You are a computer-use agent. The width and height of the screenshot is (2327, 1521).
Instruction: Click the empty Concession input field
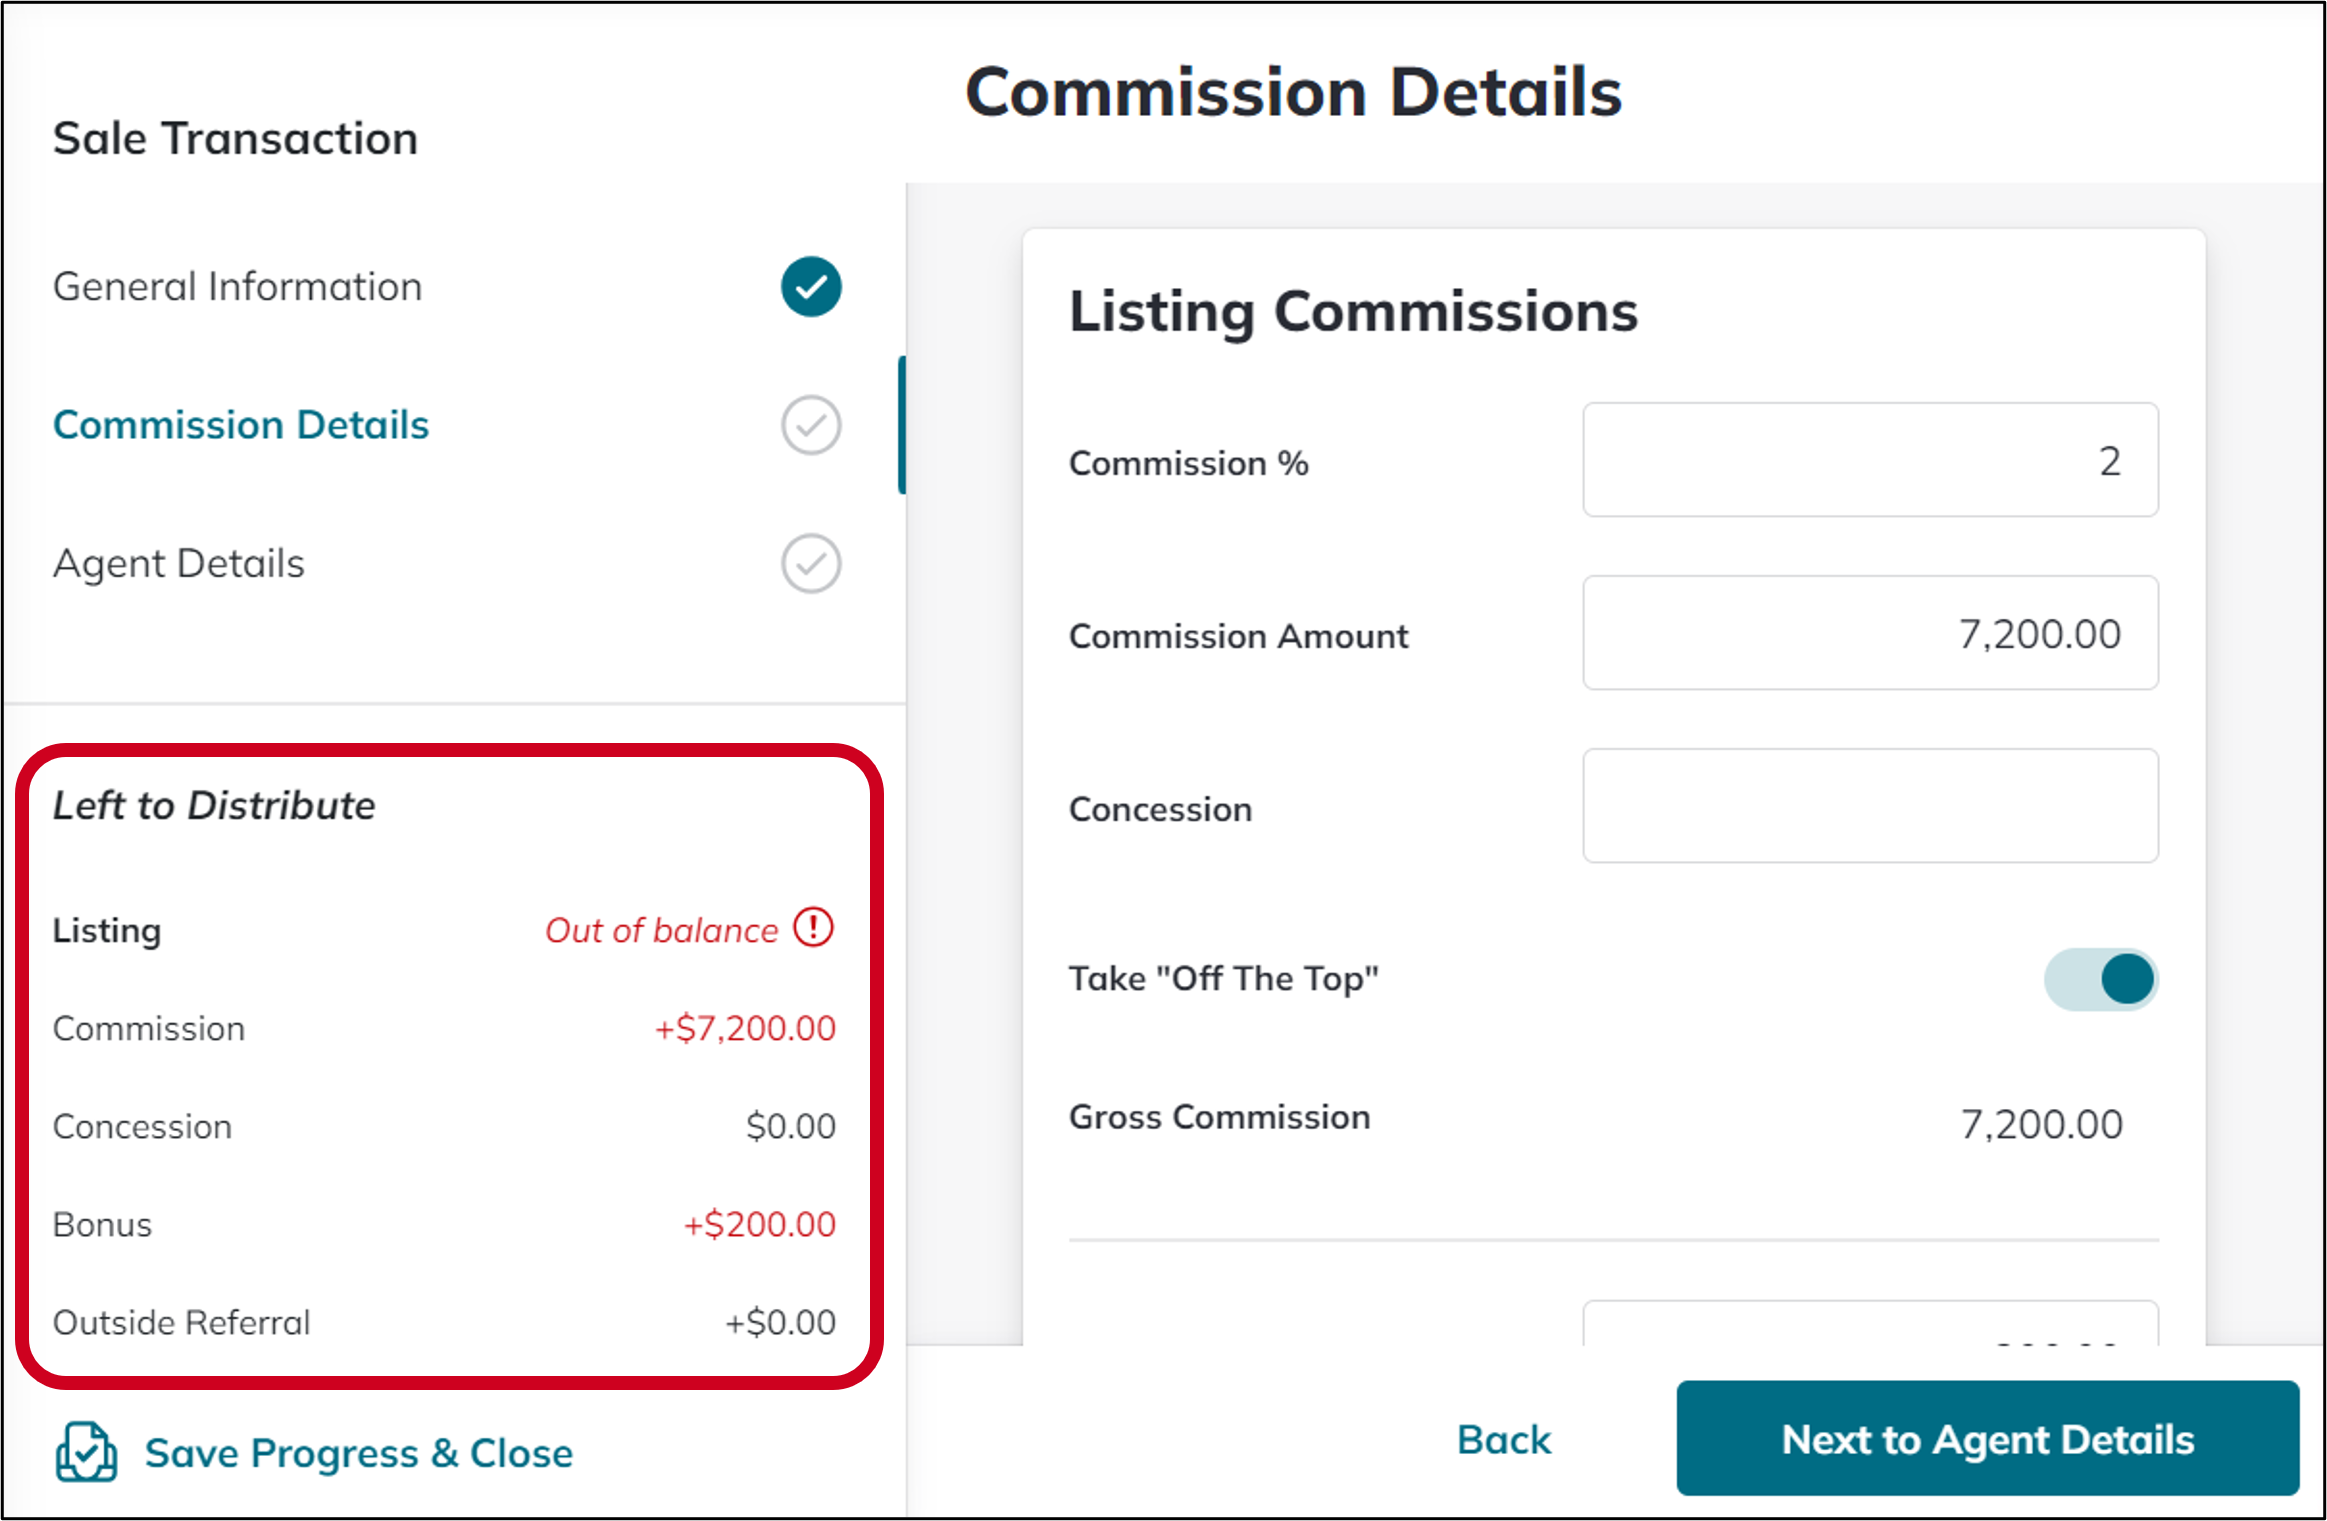(x=1870, y=806)
